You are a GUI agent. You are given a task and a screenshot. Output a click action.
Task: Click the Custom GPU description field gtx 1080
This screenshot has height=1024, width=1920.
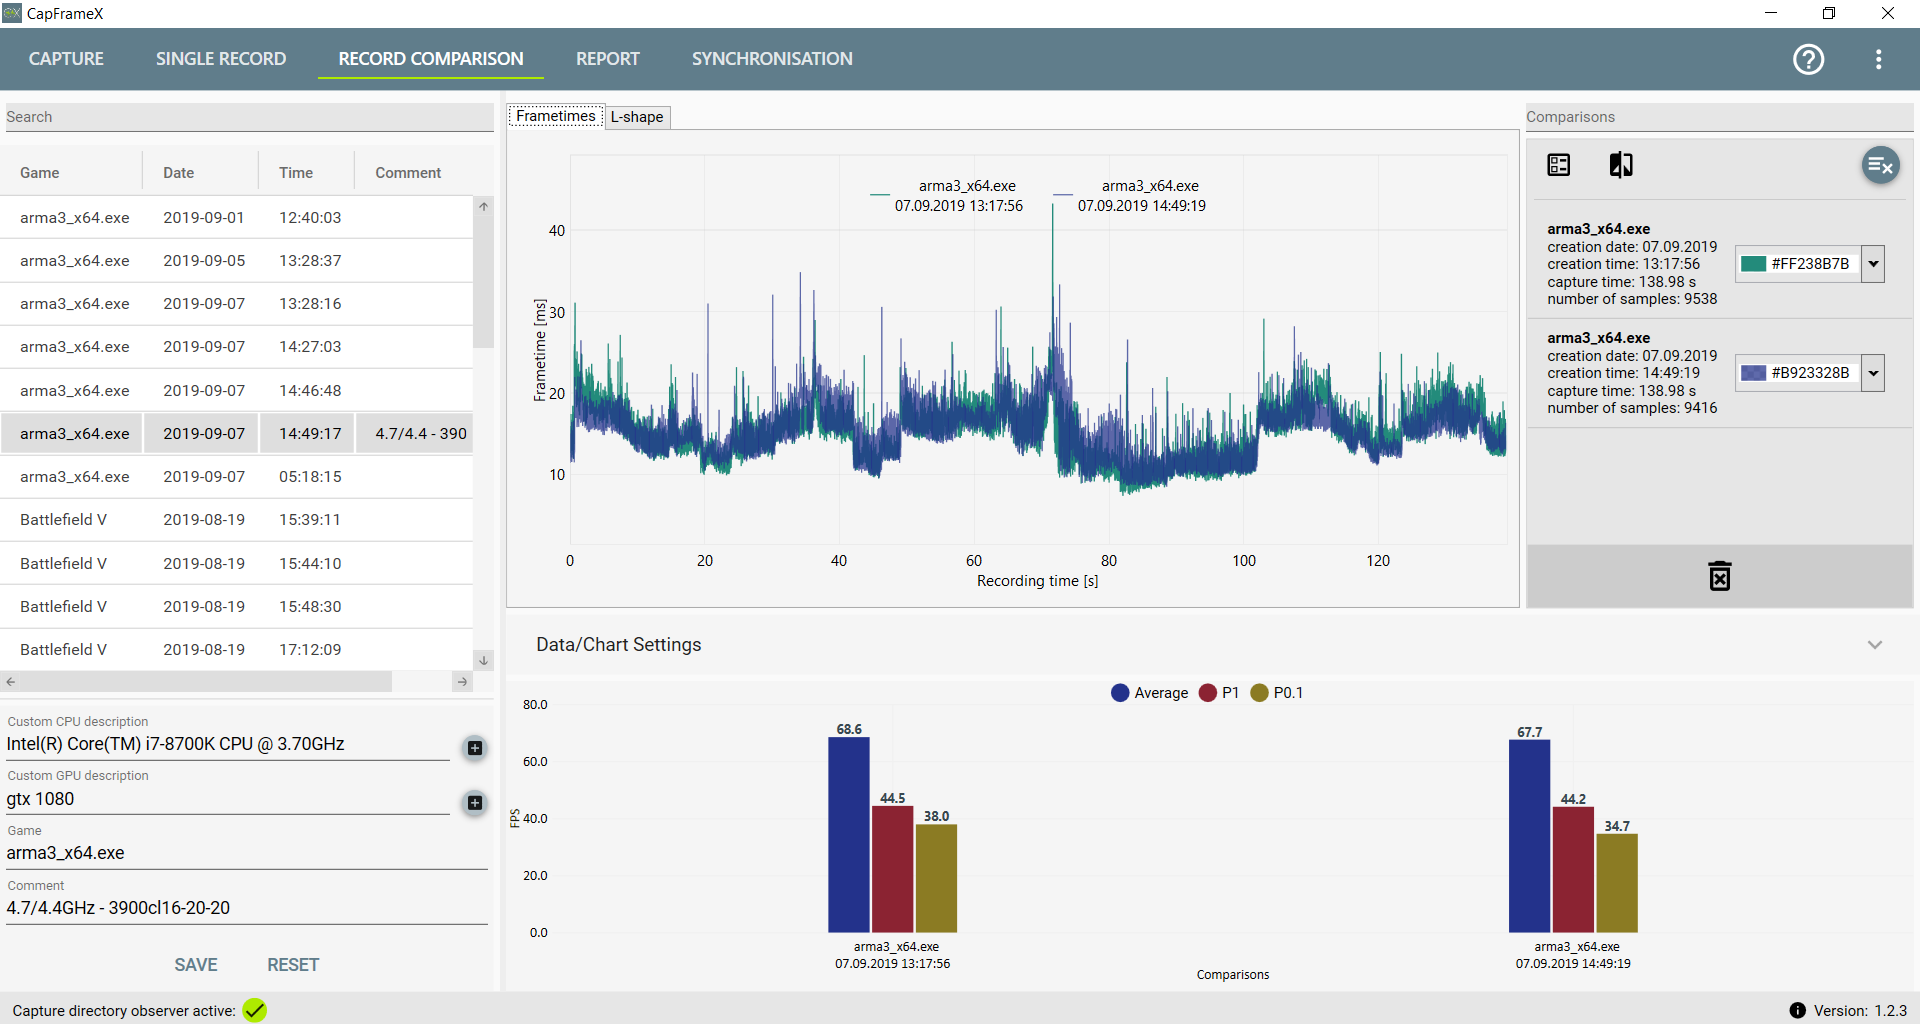click(228, 799)
